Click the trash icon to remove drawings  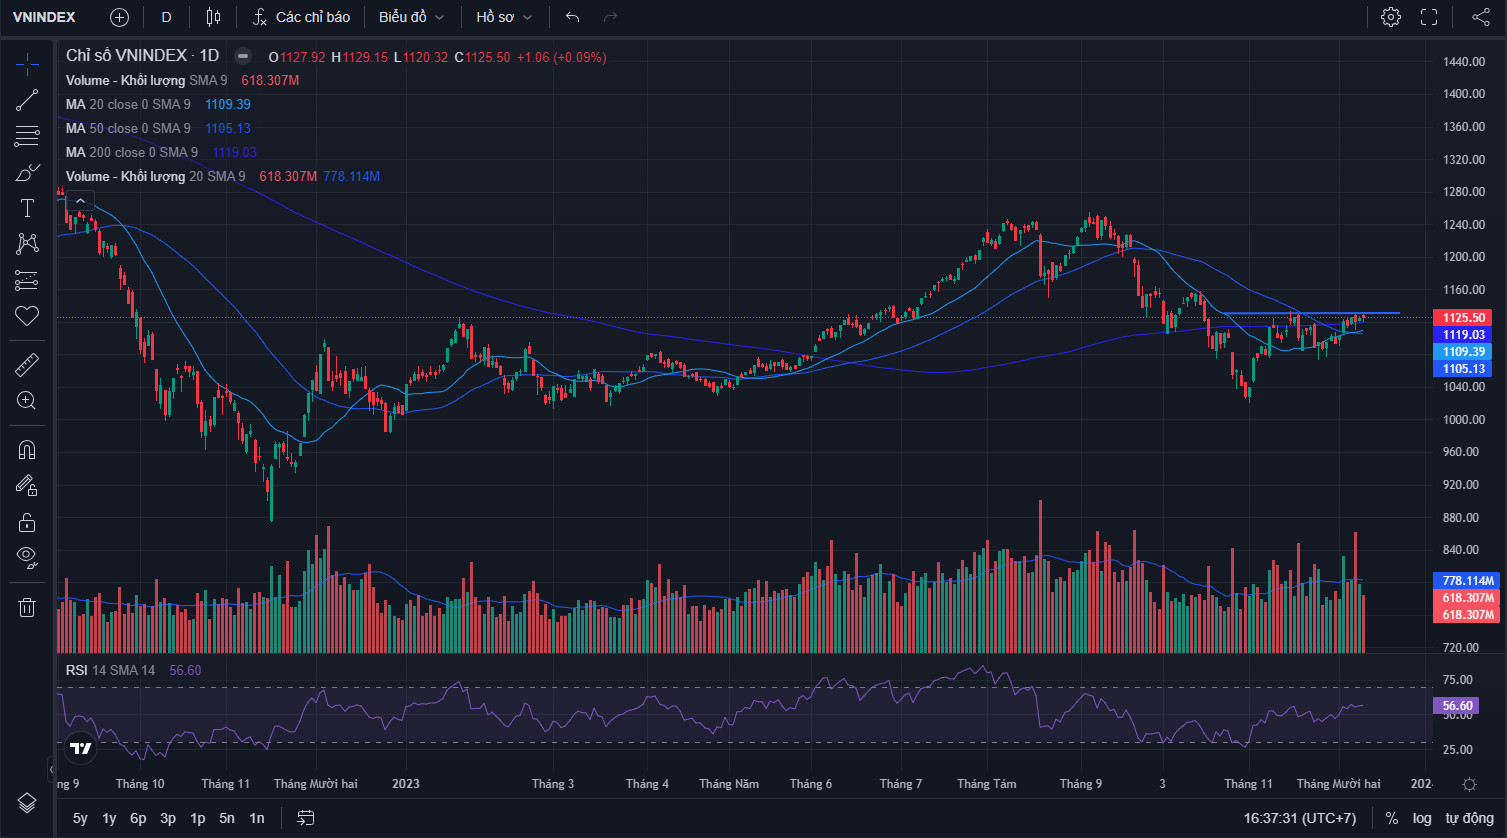point(27,607)
